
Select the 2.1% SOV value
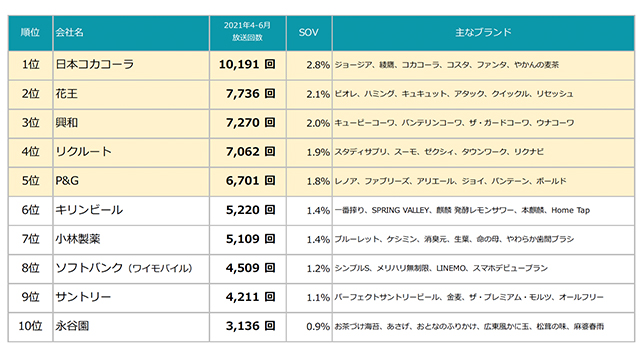point(318,94)
